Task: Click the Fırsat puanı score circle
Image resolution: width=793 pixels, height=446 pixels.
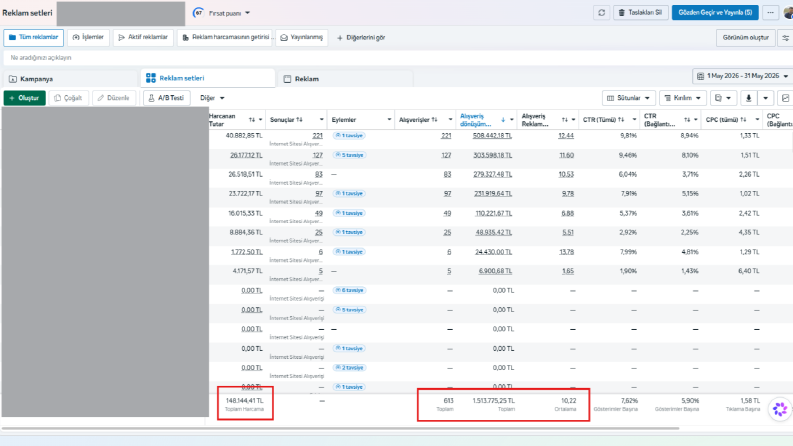Action: pyautogui.click(x=198, y=13)
